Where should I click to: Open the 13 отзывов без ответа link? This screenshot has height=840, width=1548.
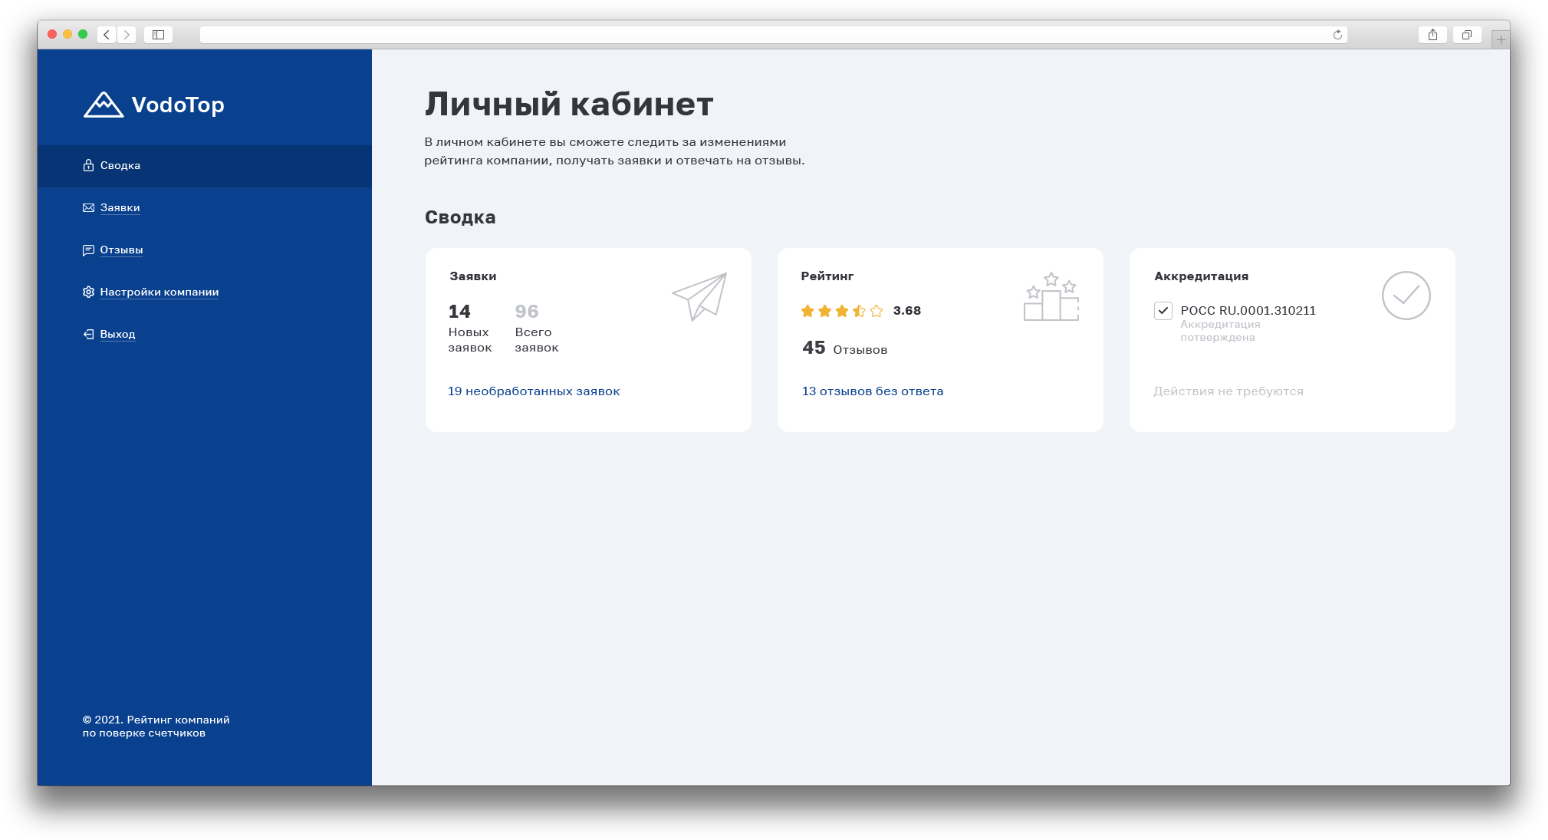click(x=872, y=391)
